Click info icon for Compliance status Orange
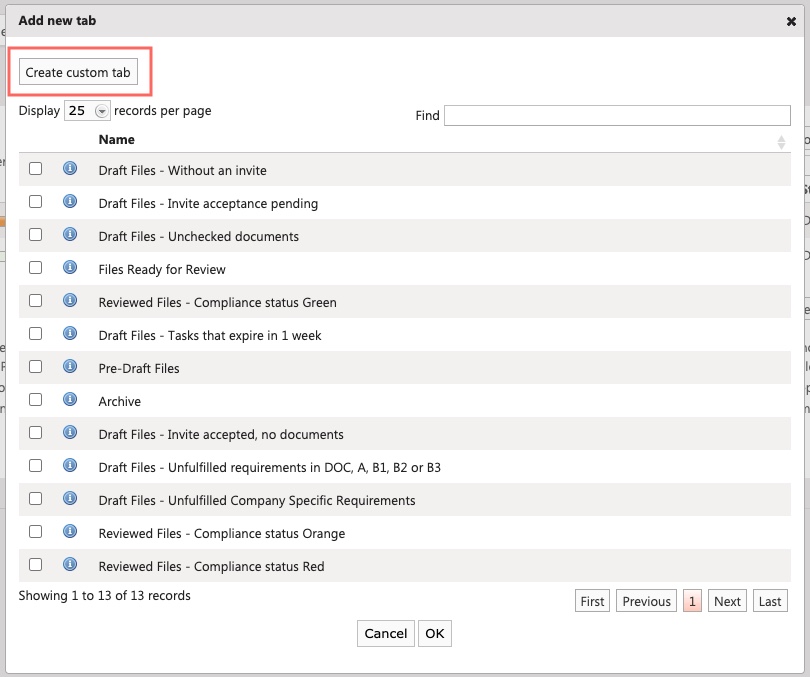 (x=70, y=532)
